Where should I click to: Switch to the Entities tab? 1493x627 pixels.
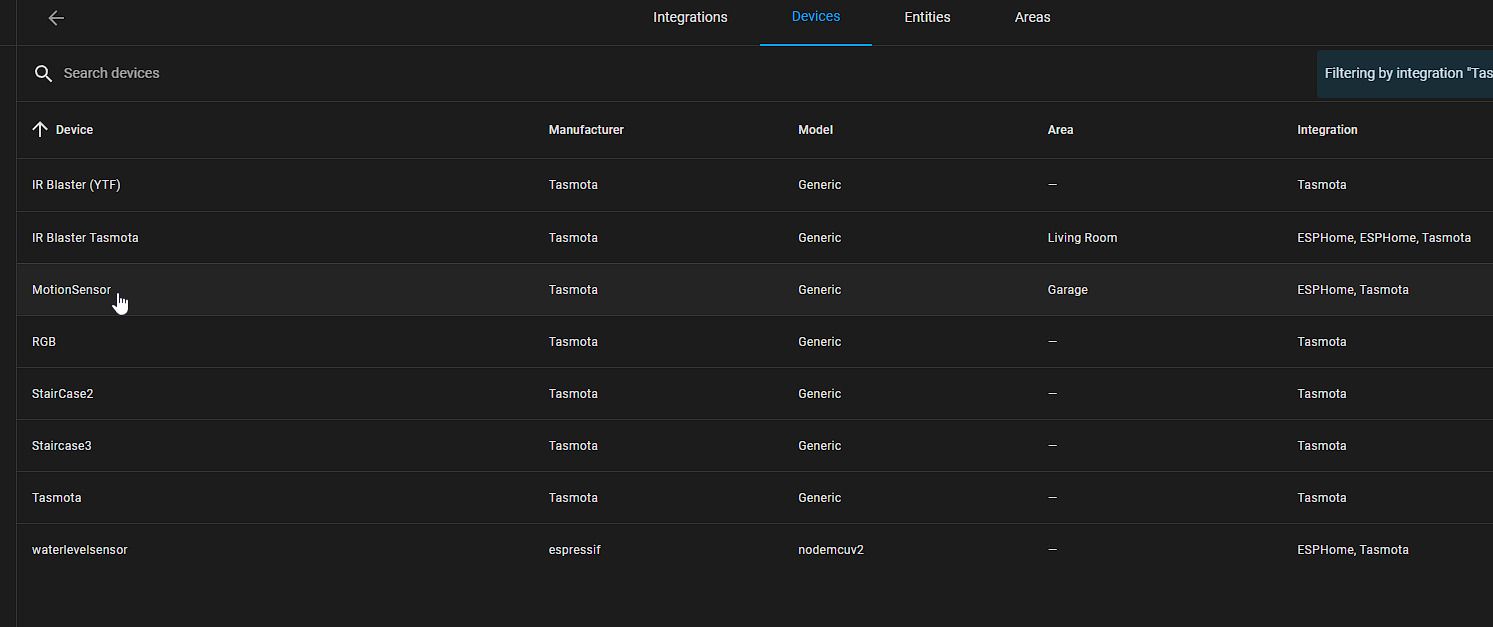(x=927, y=17)
